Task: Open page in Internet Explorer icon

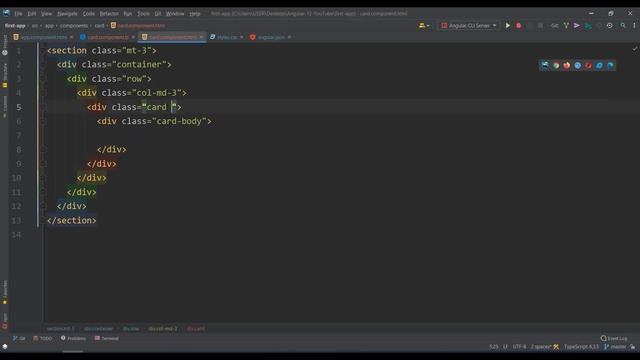Action: tap(599, 65)
